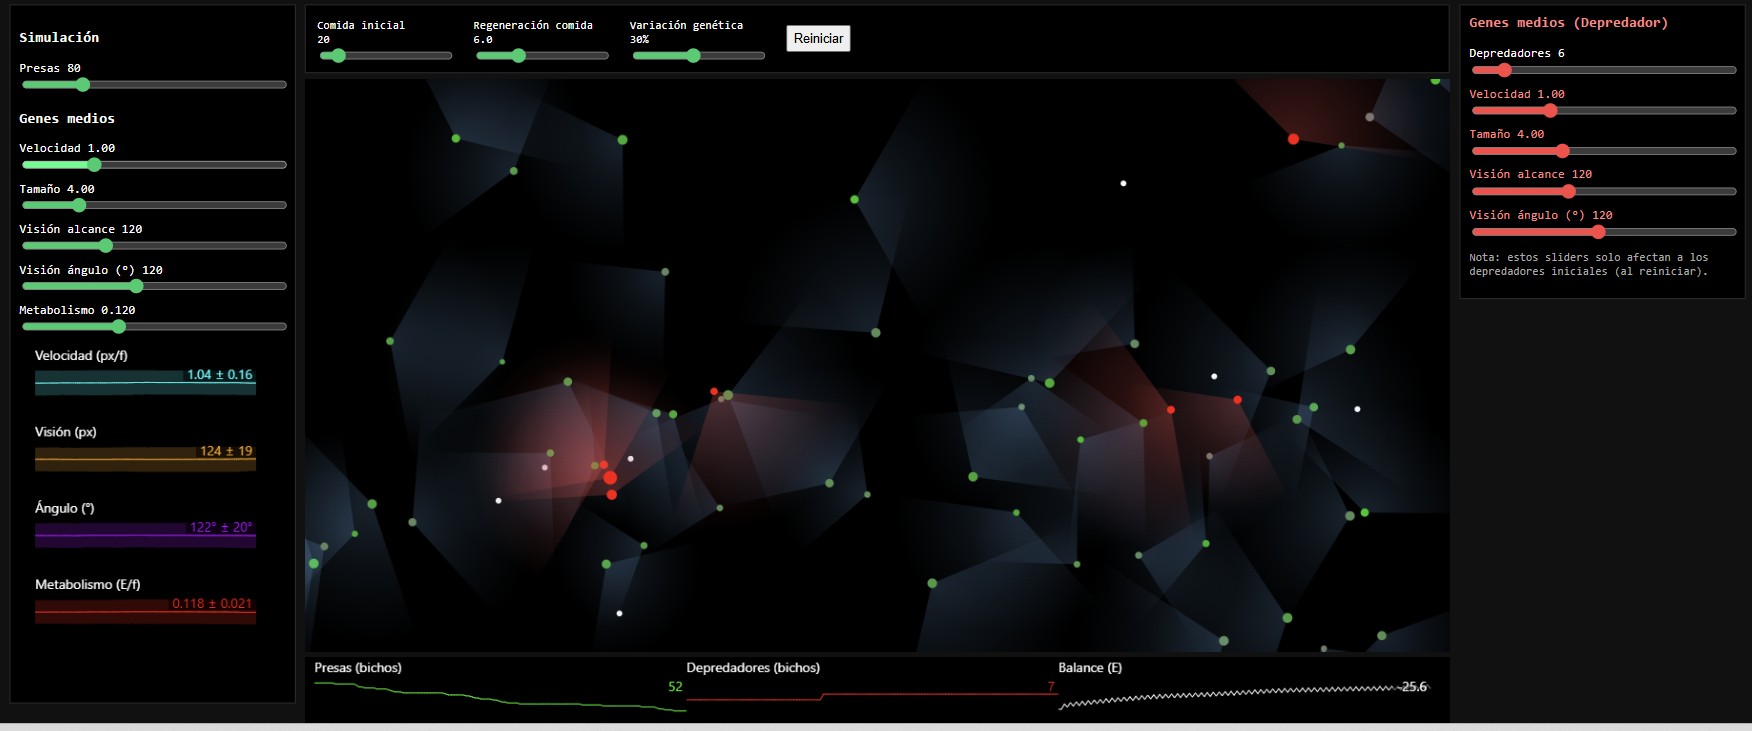Viewport: 1752px width, 731px height.
Task: Click the Comida inicial slider handle
Action: point(339,56)
